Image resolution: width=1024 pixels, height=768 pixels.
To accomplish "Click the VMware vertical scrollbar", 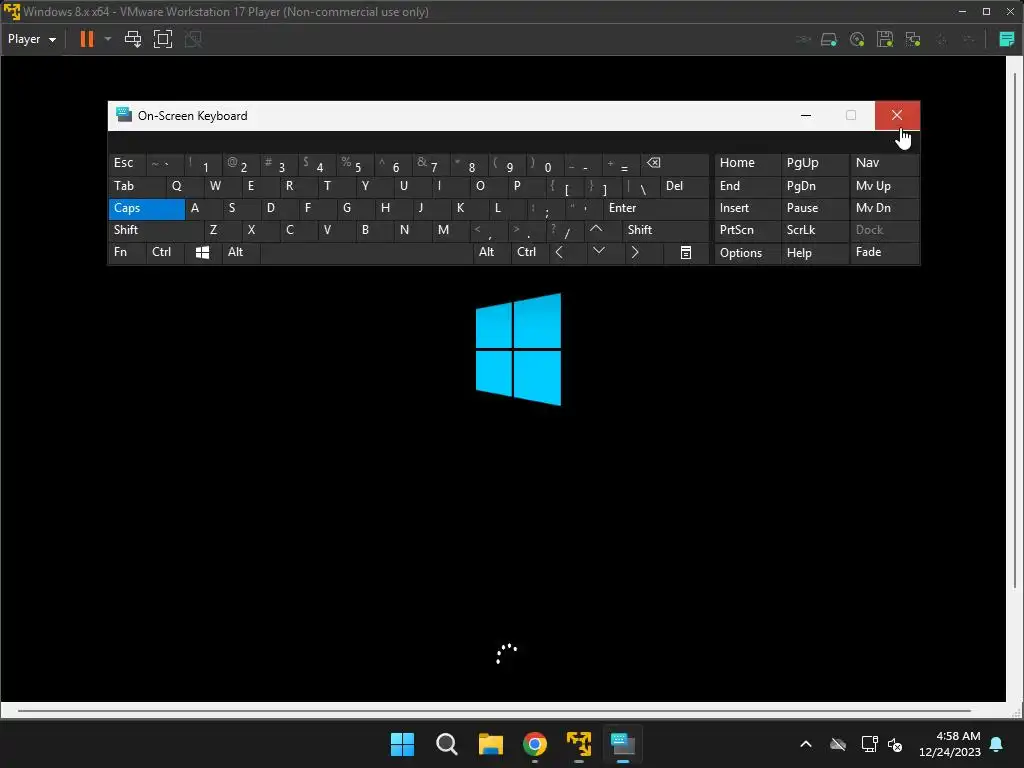I will (1015, 330).
